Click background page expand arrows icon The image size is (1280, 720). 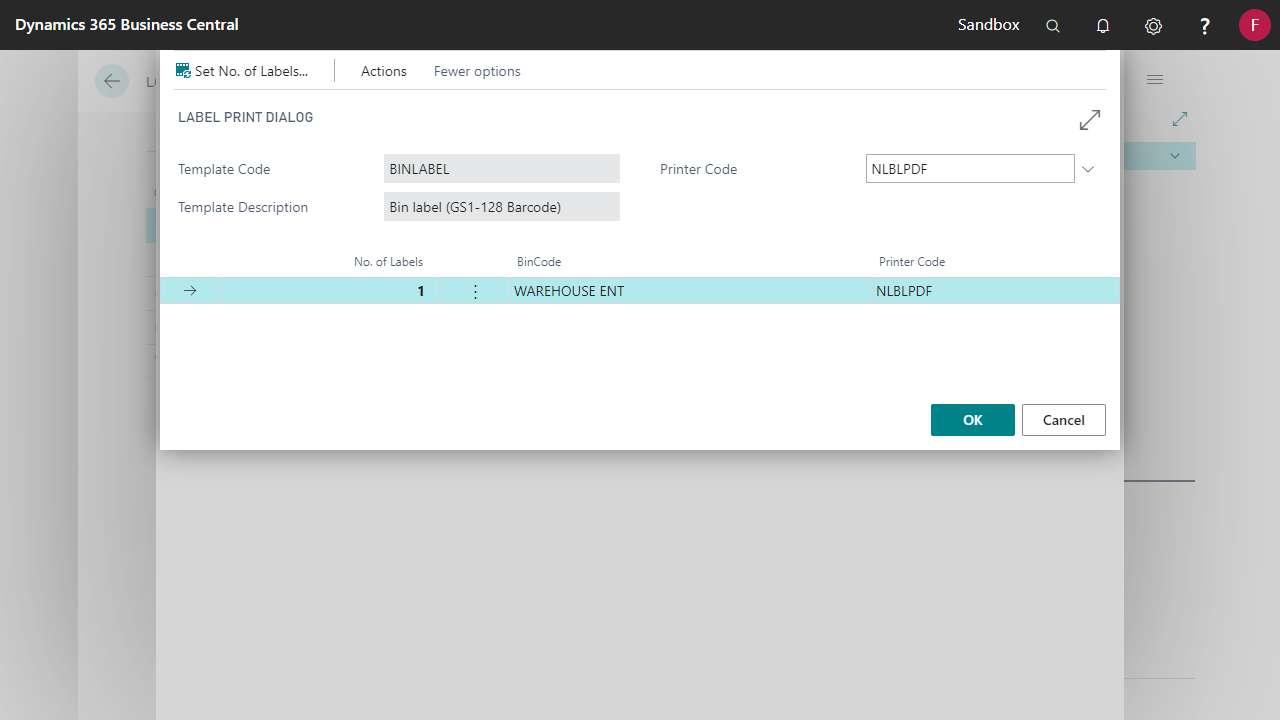[x=1180, y=119]
